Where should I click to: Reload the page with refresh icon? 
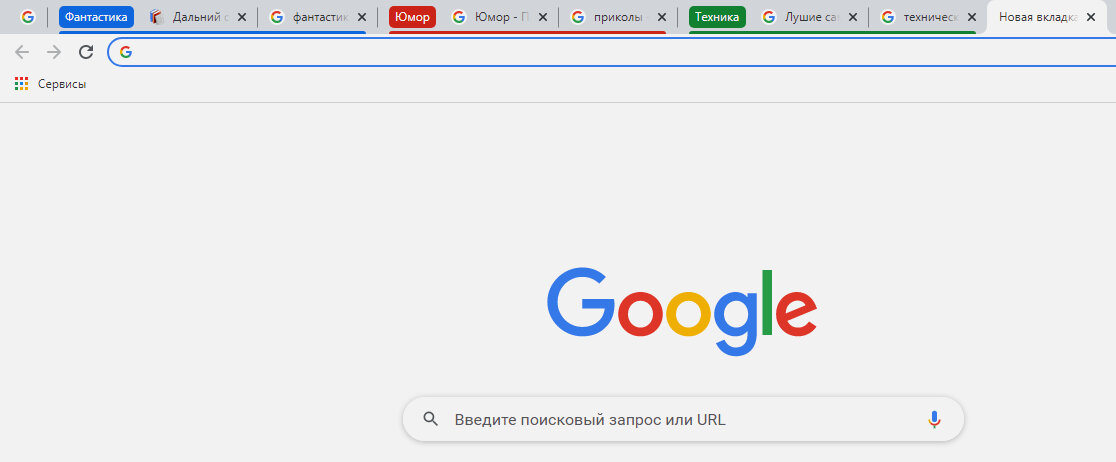(86, 51)
